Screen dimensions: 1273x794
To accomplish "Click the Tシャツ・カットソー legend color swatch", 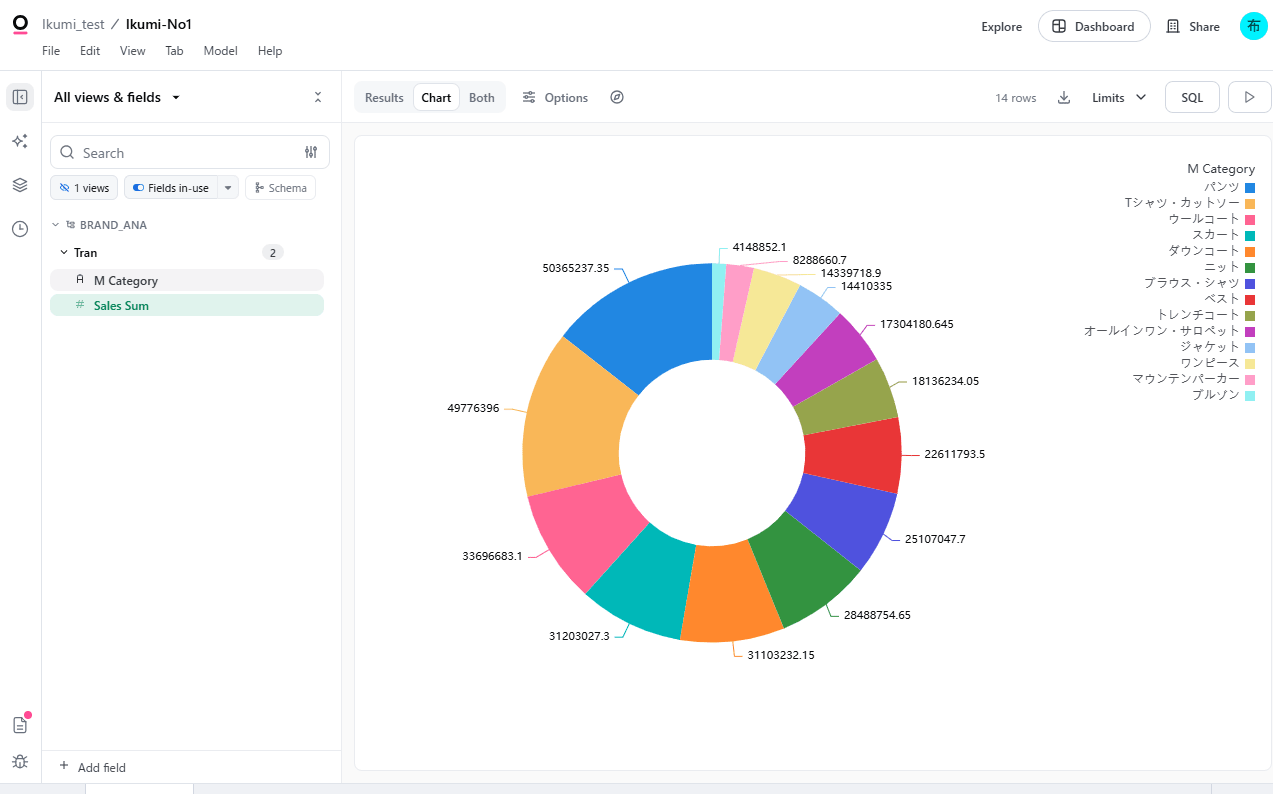I will 1250,203.
